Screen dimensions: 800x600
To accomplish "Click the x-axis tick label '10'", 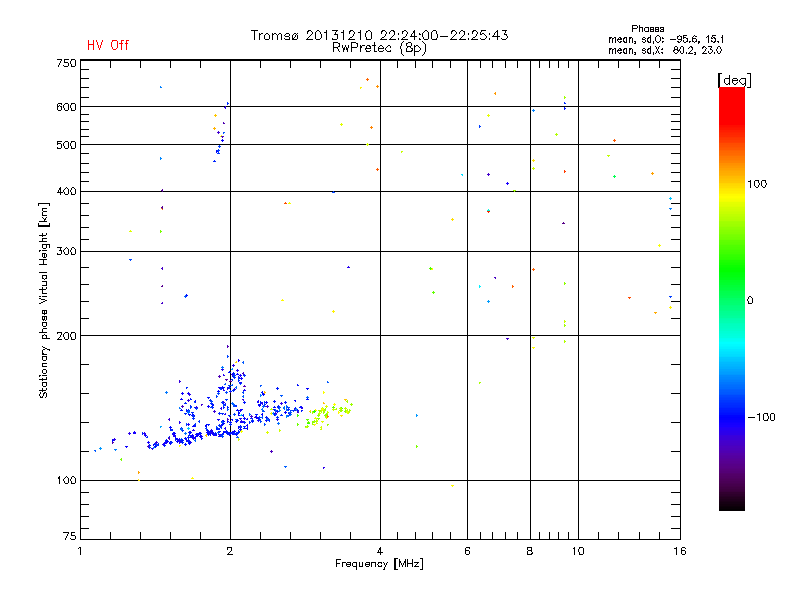I will [x=578, y=551].
